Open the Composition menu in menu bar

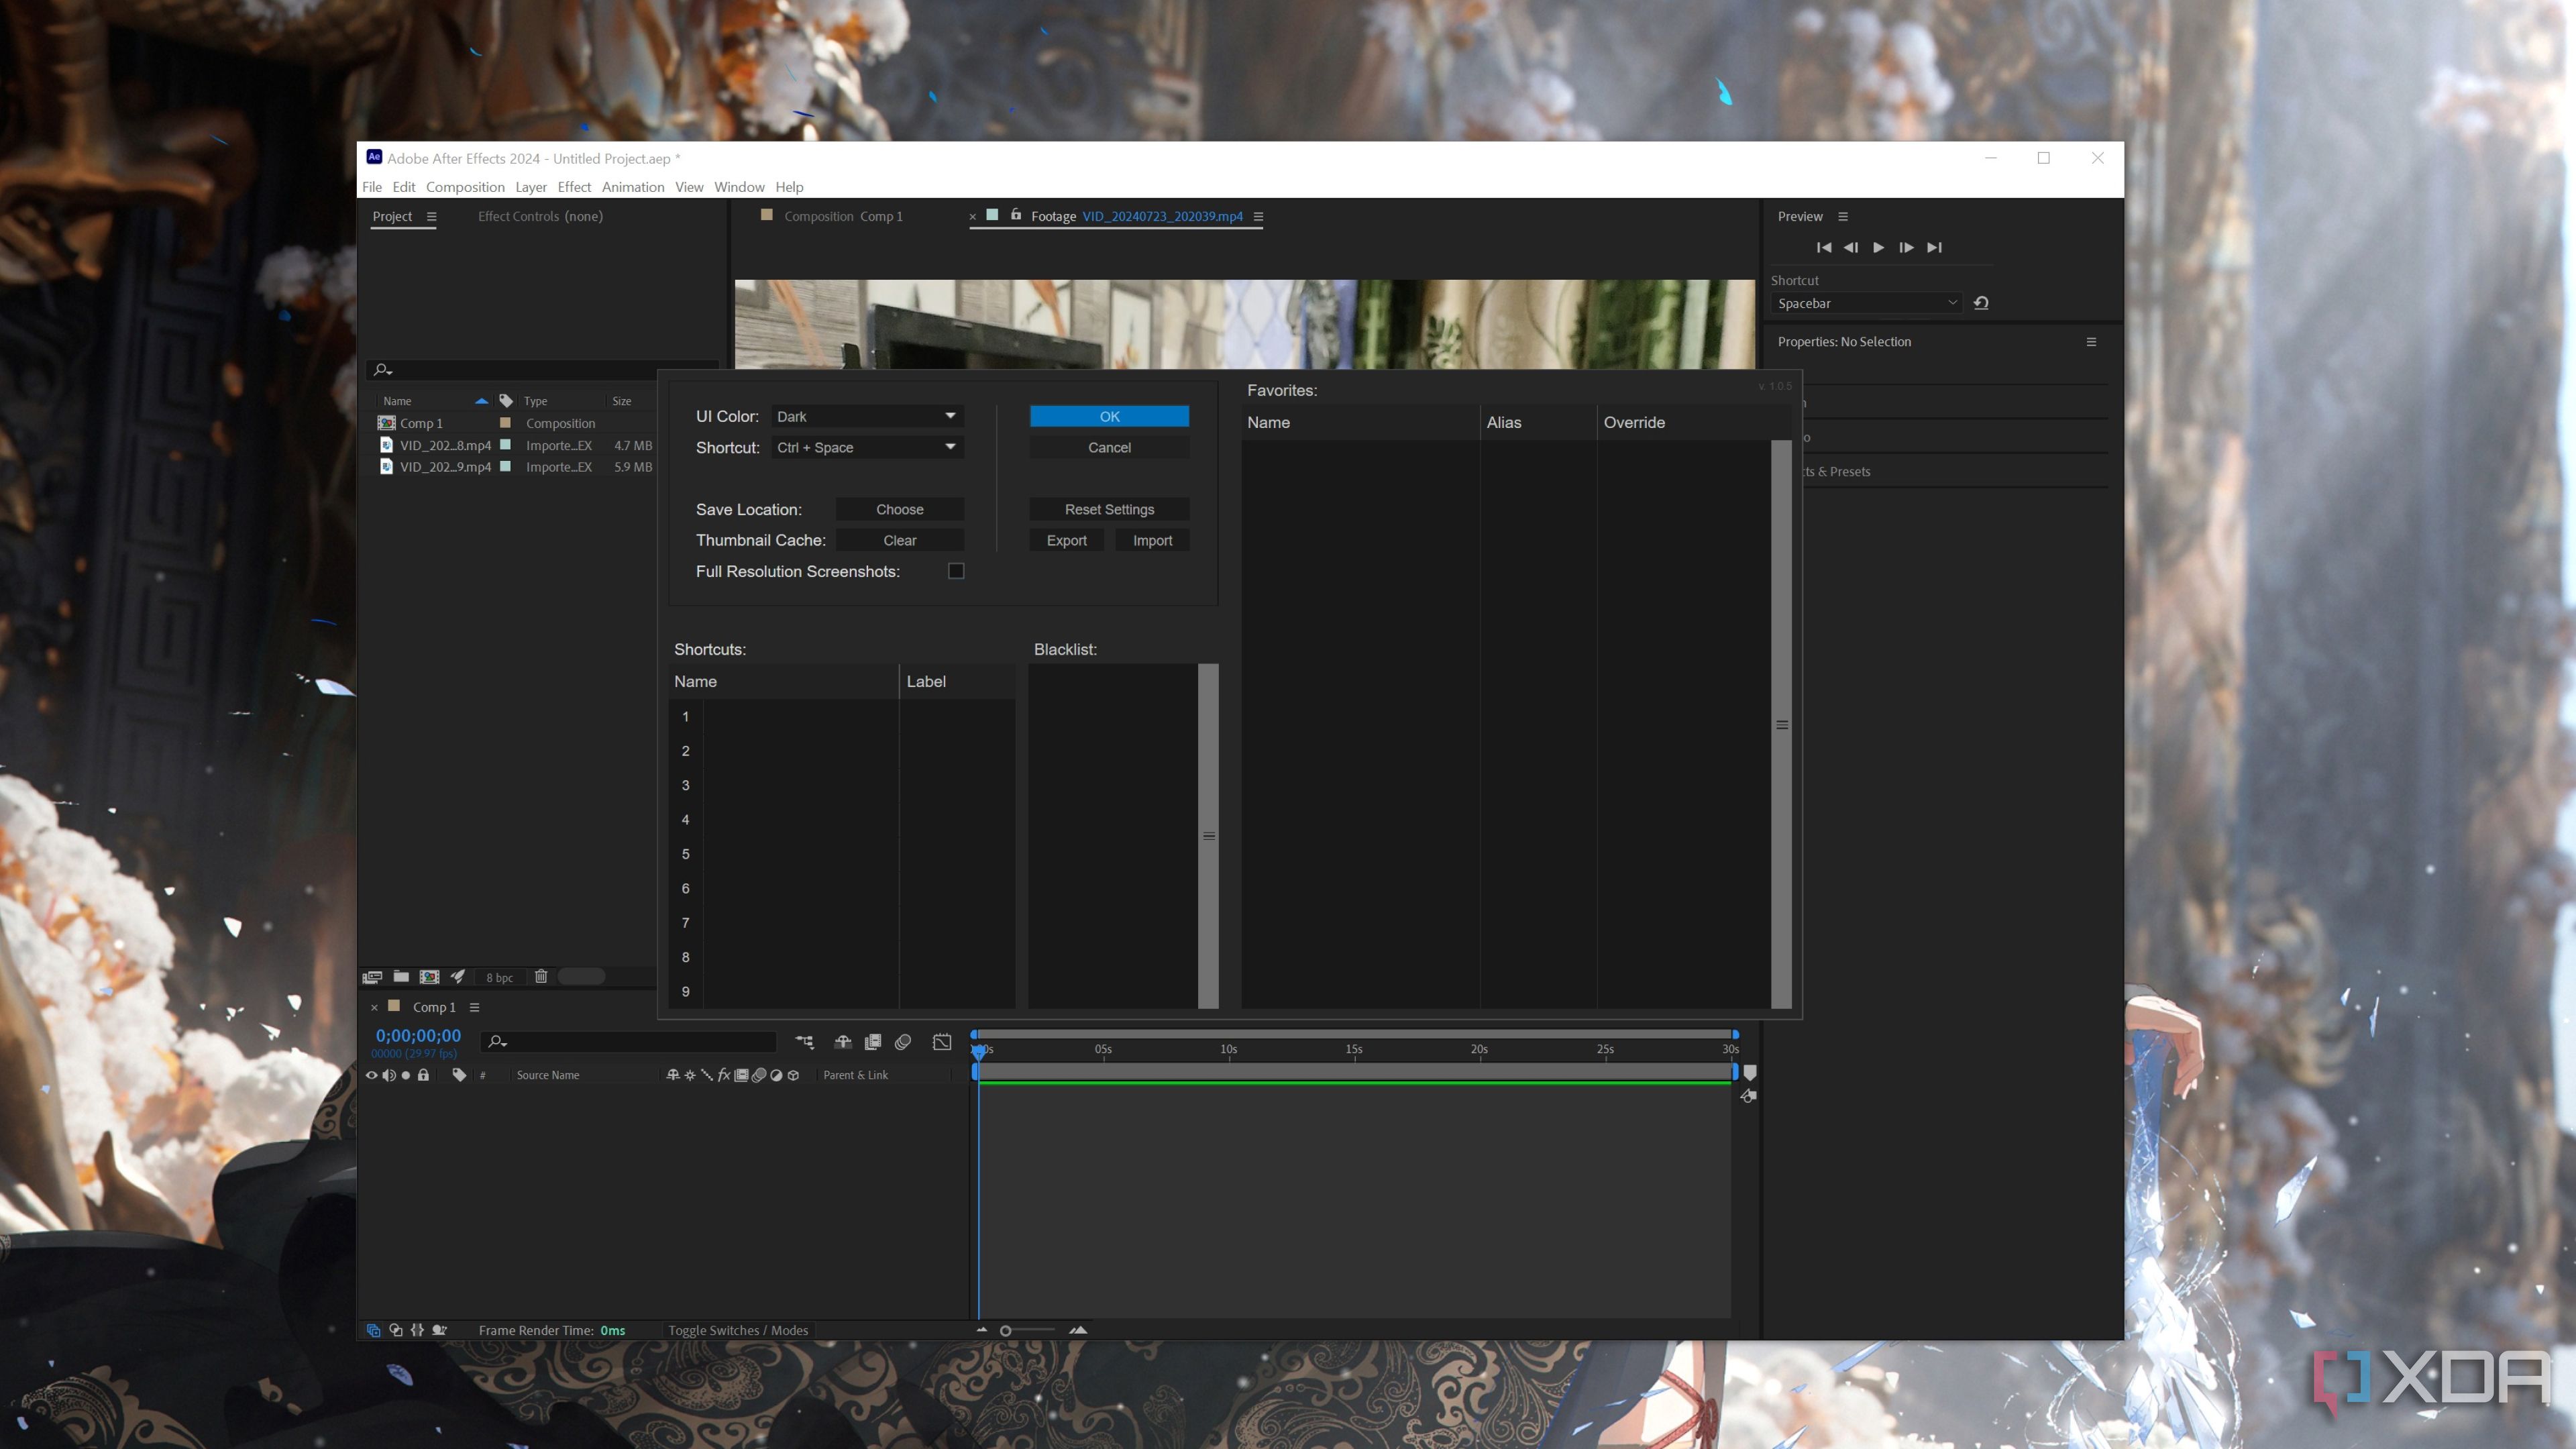click(x=465, y=187)
